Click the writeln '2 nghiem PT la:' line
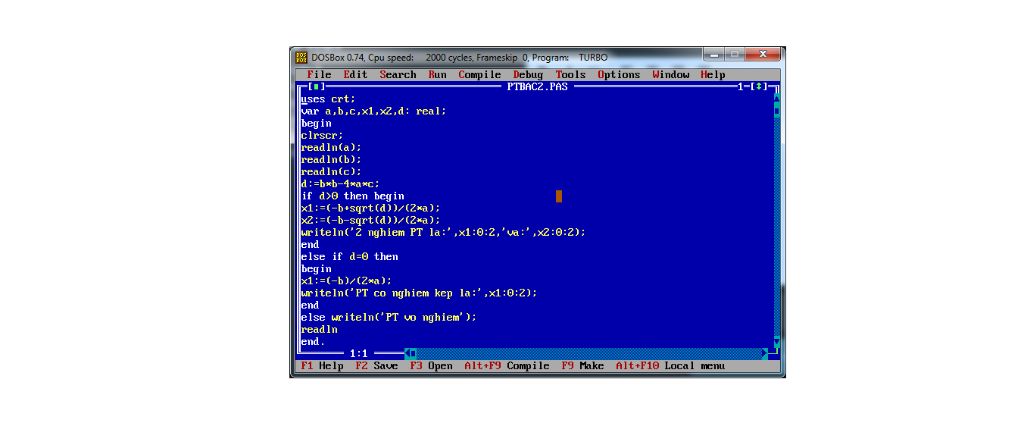This screenshot has width=1024, height=445. tap(443, 233)
